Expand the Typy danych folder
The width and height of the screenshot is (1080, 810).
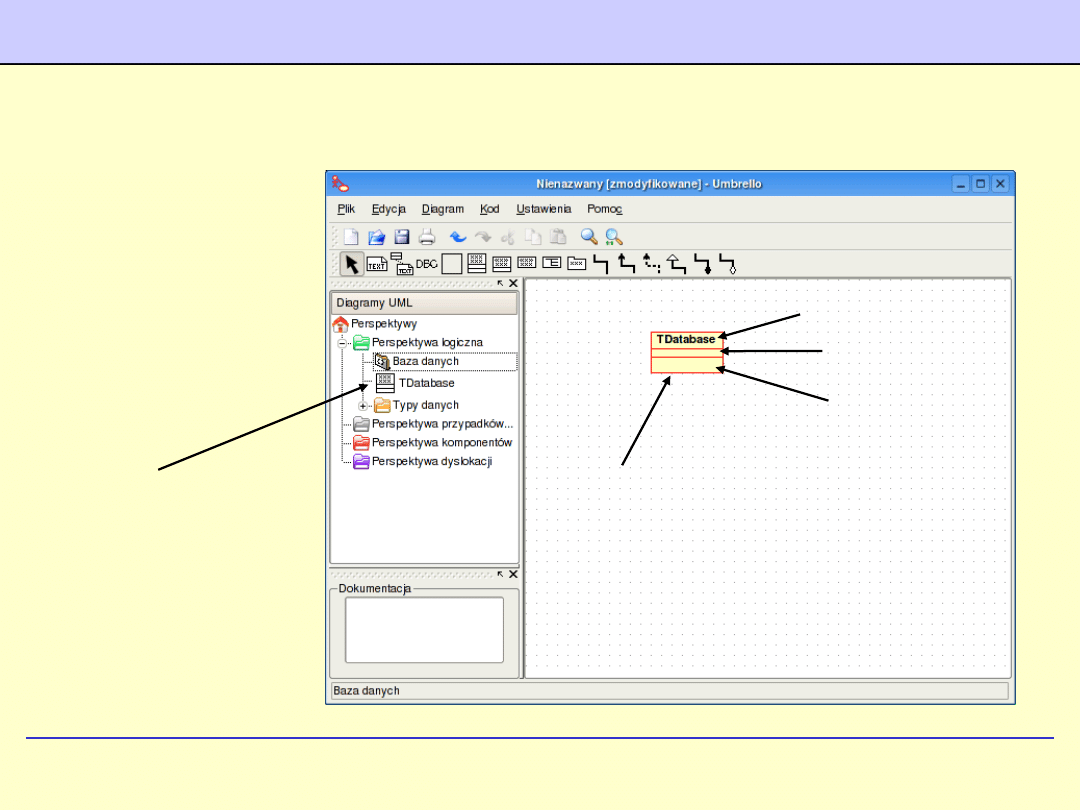(364, 405)
